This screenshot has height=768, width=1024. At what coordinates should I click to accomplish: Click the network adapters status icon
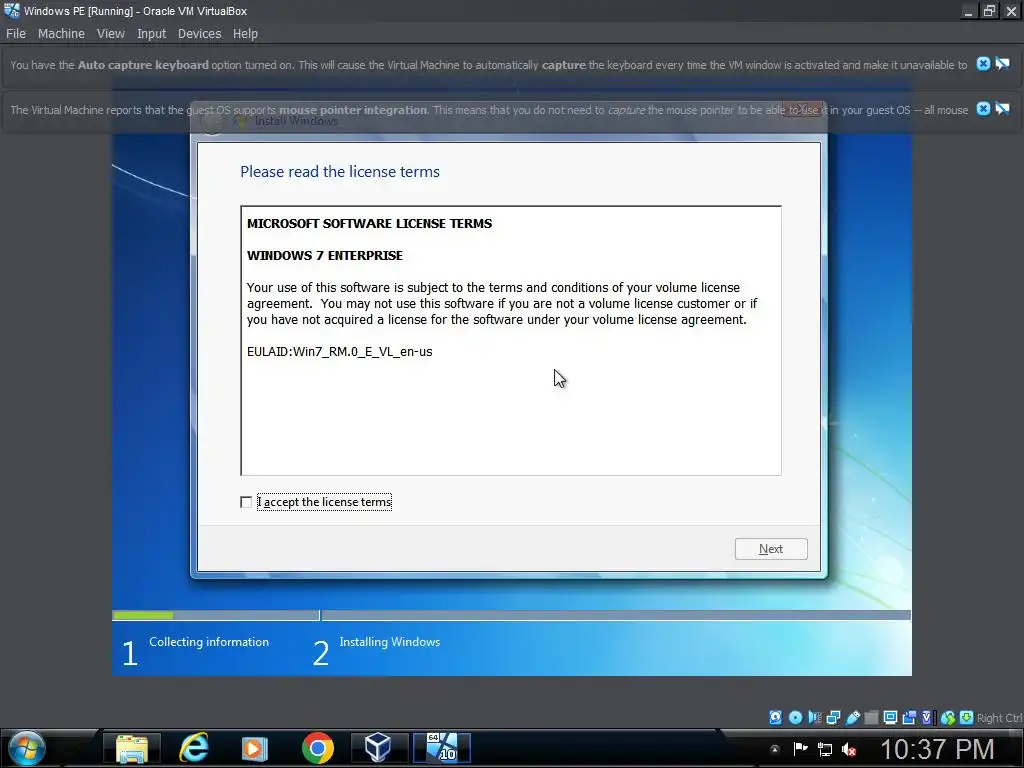(833, 718)
